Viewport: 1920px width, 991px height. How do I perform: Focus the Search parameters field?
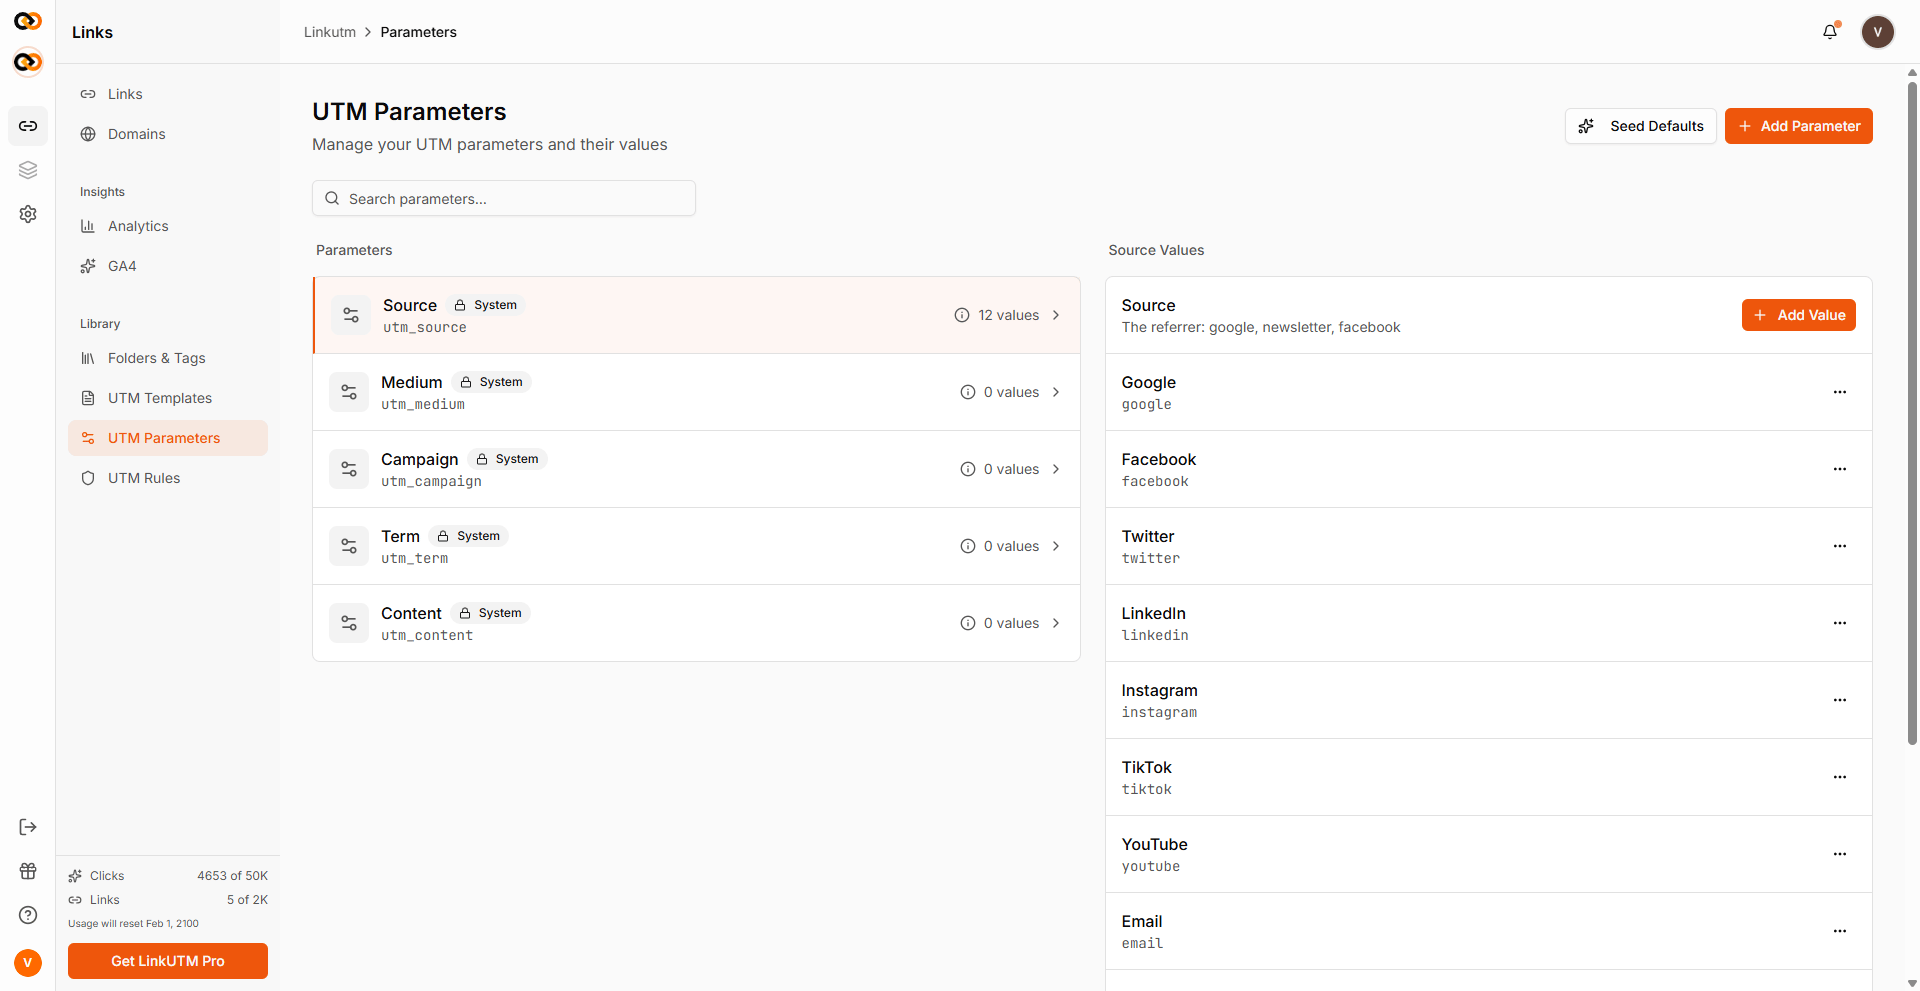pos(504,198)
